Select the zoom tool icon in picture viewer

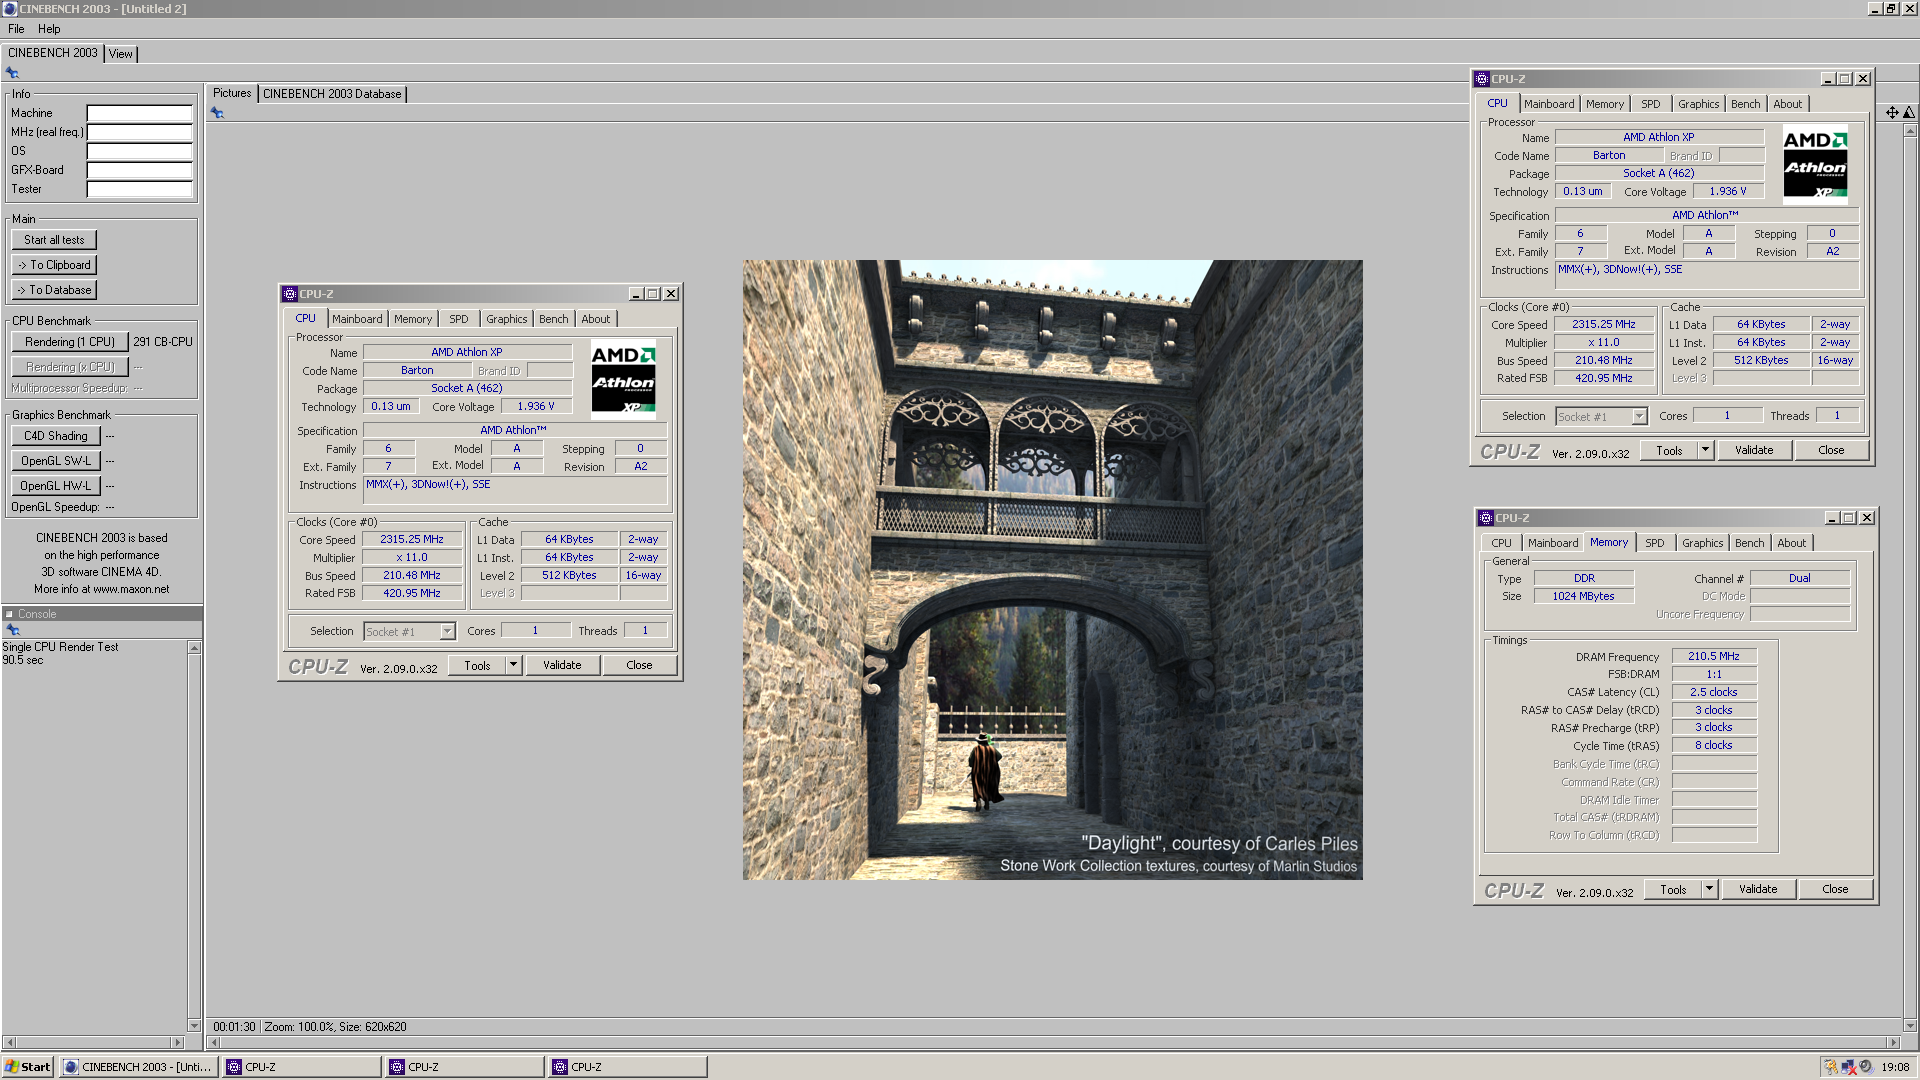(1909, 113)
